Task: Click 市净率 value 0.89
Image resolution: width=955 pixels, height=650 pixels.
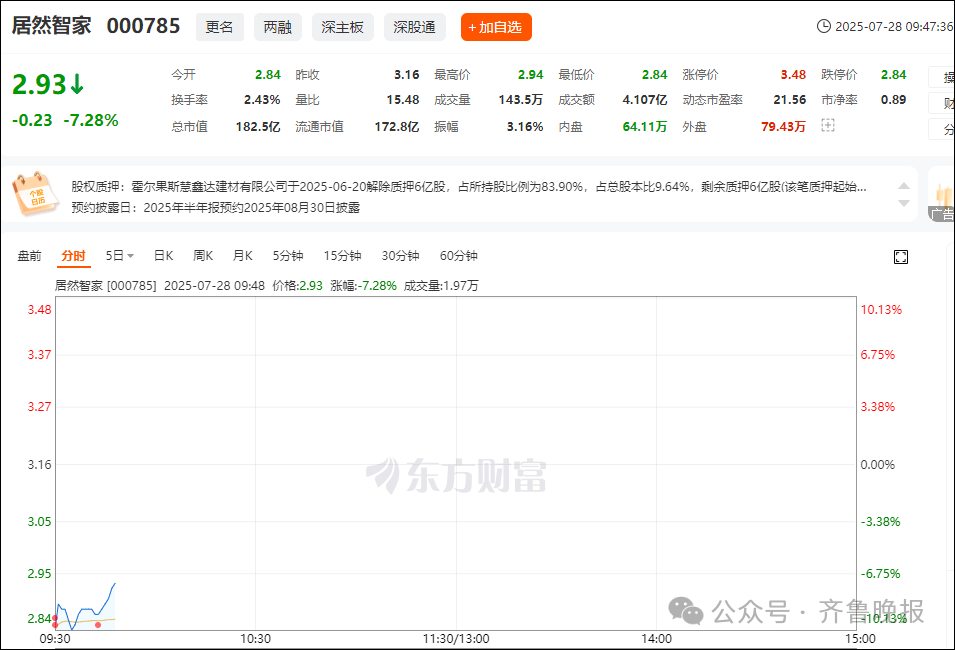Action: pyautogui.click(x=893, y=100)
